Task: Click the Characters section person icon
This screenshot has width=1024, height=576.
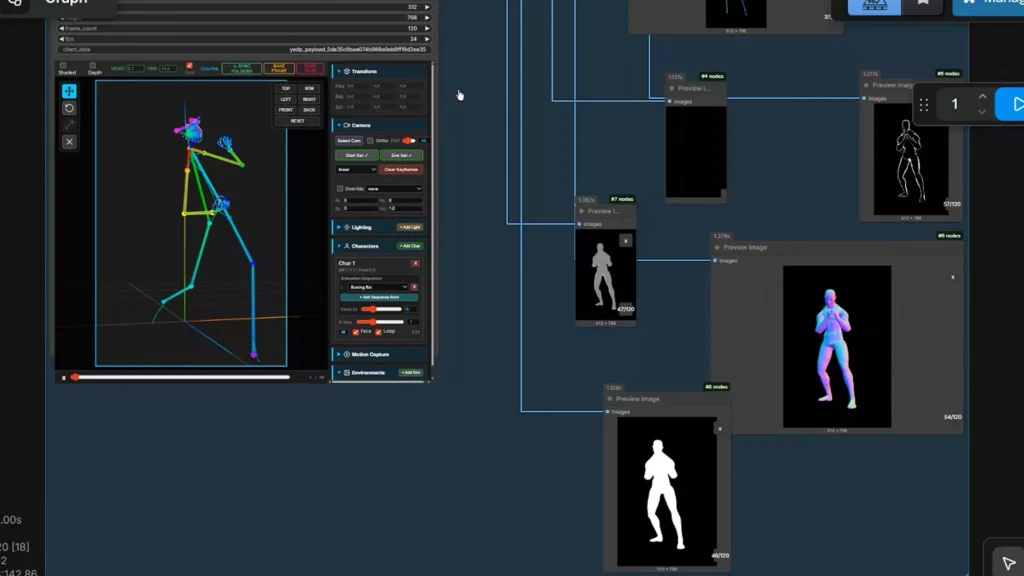Action: point(347,246)
